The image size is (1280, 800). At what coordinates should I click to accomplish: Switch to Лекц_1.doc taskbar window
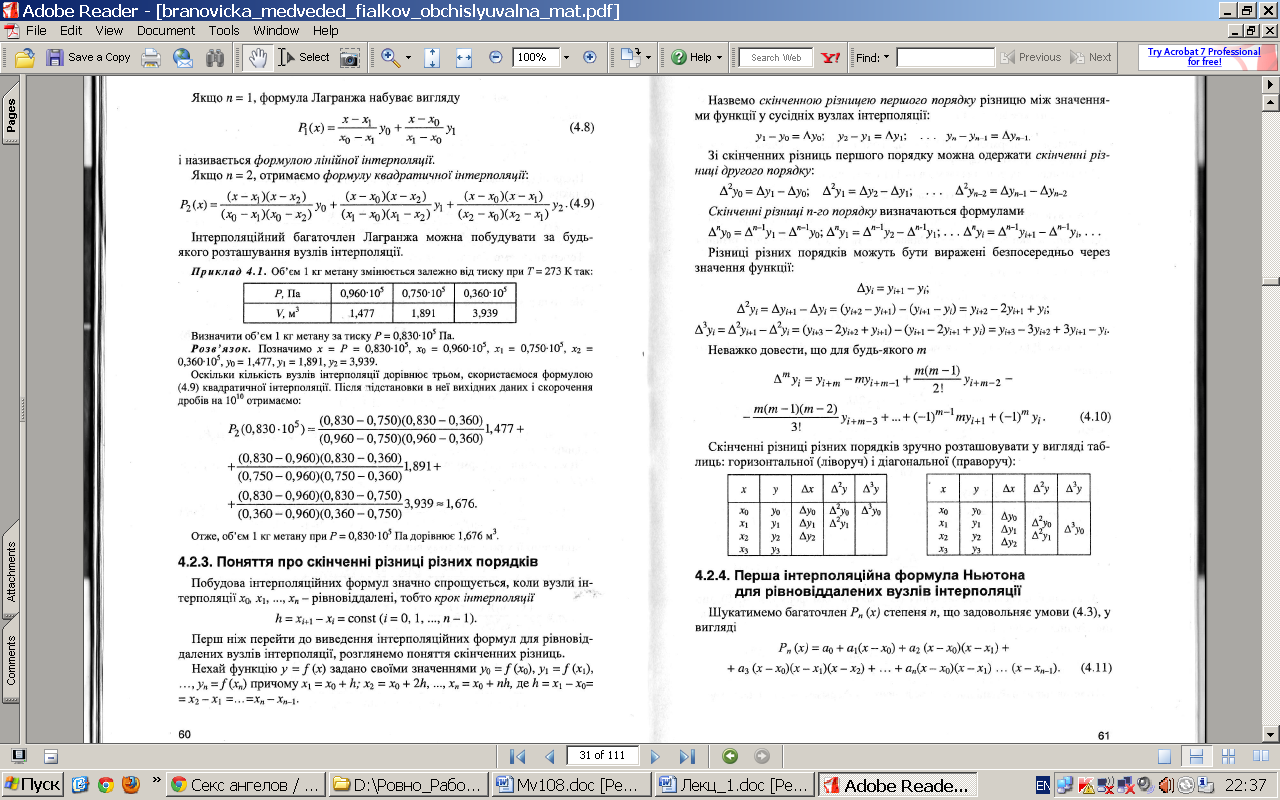(734, 786)
